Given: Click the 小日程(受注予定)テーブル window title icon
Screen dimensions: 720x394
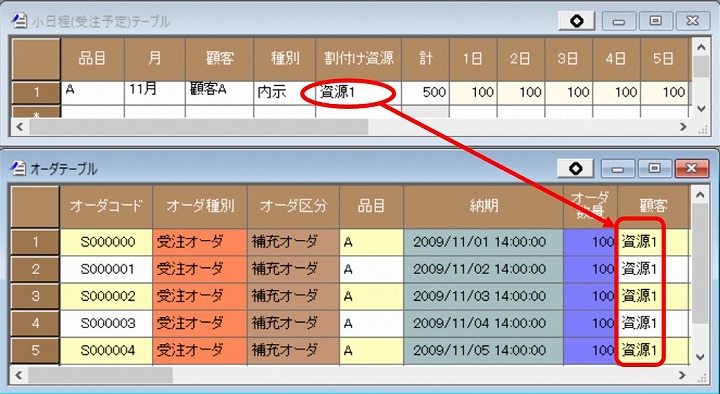Looking at the screenshot, I should [19, 21].
